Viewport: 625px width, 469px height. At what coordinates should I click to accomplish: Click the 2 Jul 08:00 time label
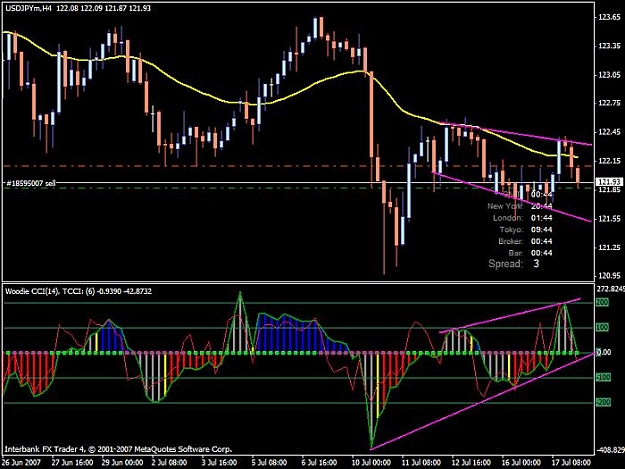coord(169,463)
